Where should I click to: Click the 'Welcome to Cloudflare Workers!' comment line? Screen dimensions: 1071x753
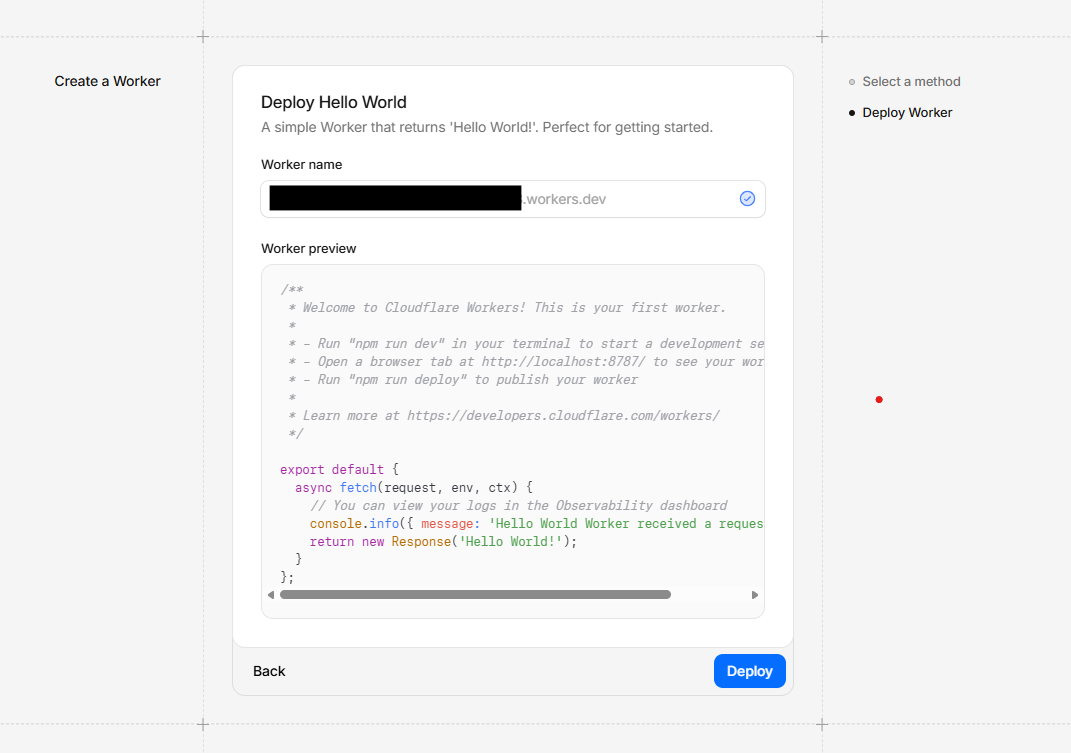tap(507, 307)
